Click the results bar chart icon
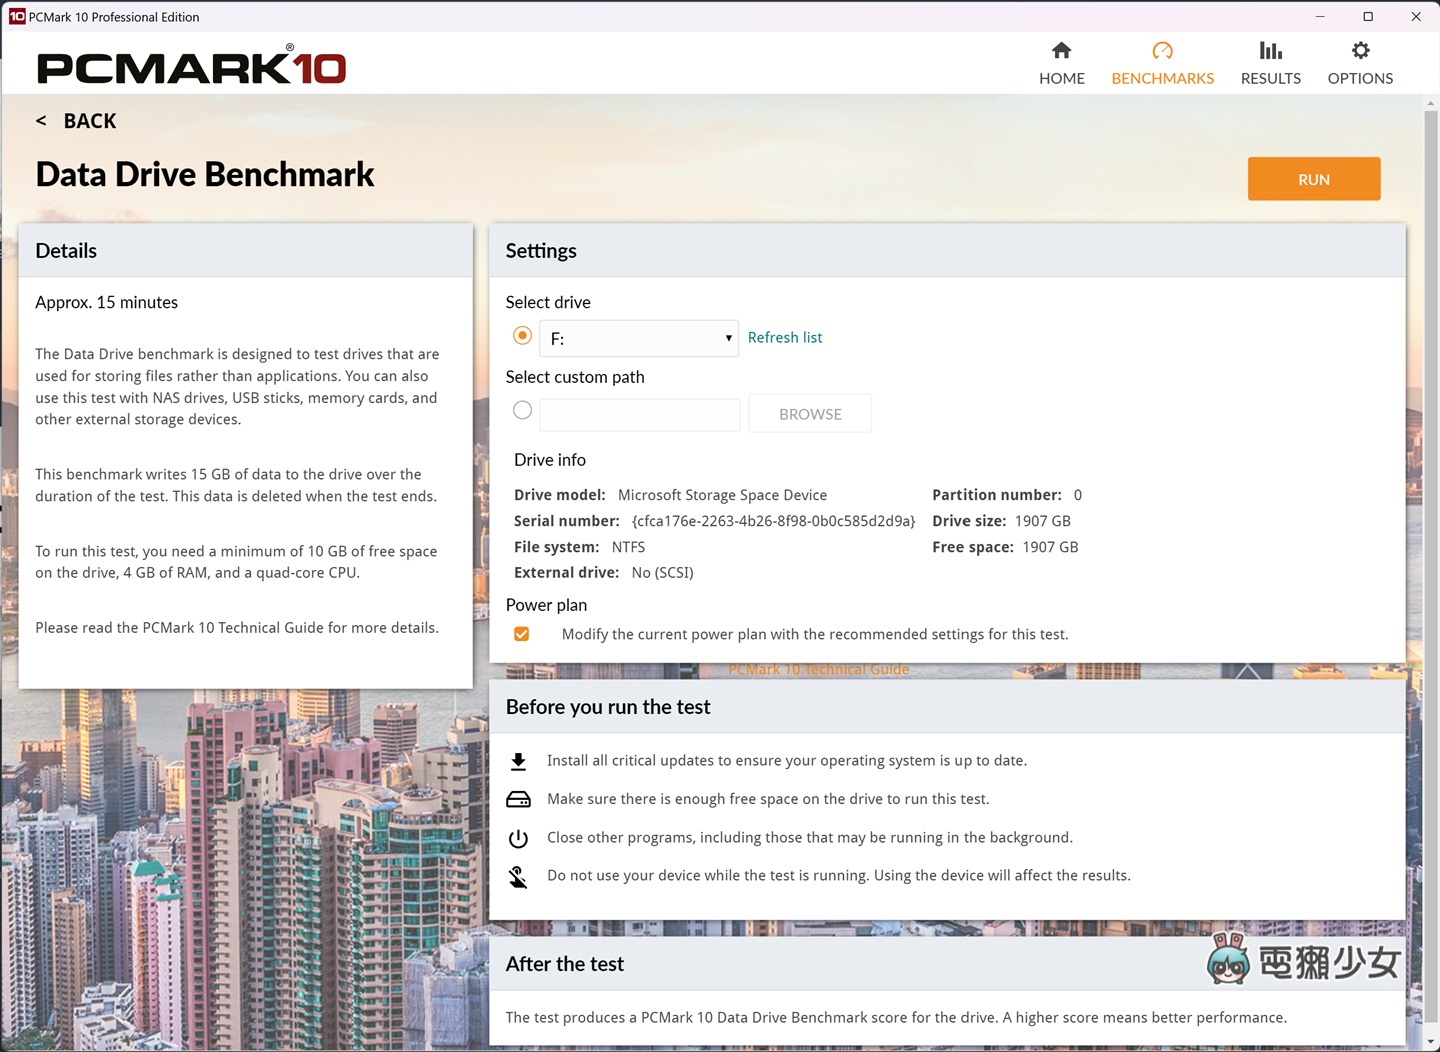Viewport: 1440px width, 1052px height. pyautogui.click(x=1270, y=50)
